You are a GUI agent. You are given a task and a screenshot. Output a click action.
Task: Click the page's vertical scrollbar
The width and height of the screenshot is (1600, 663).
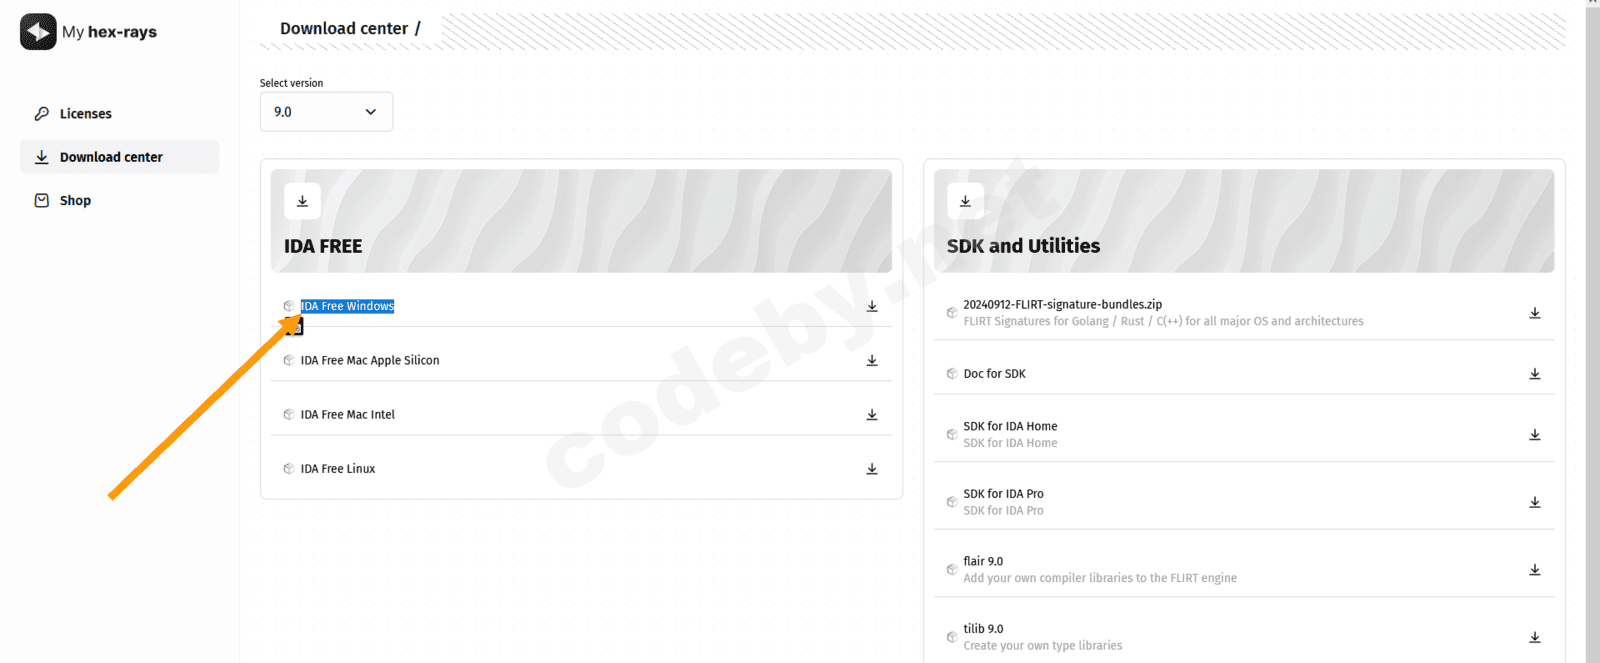[x=1592, y=330]
